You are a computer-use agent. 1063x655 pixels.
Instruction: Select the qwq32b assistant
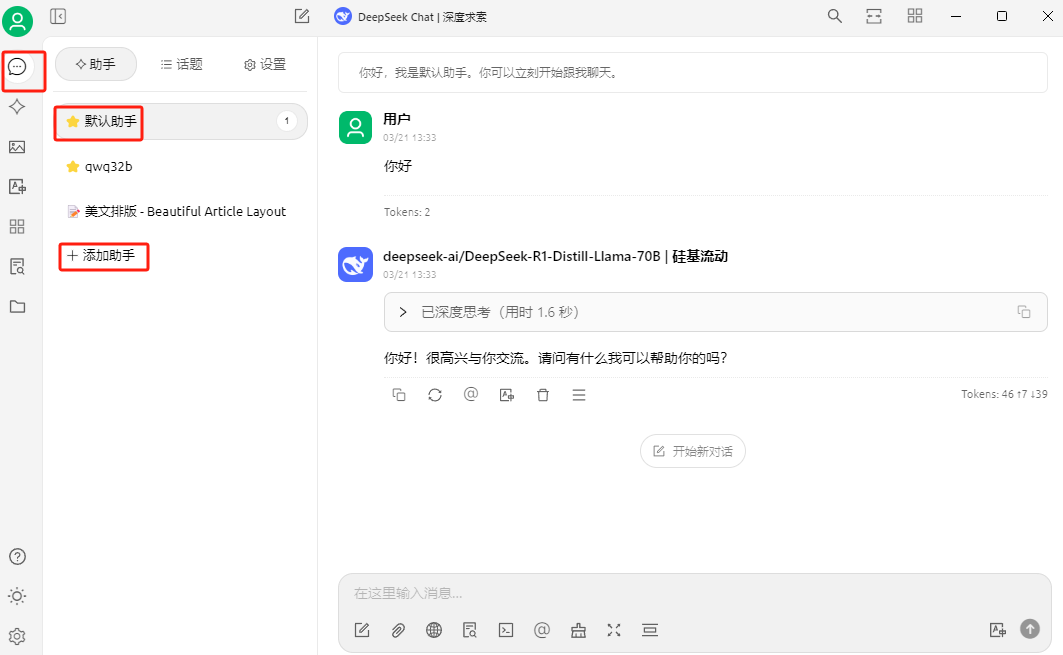181,166
